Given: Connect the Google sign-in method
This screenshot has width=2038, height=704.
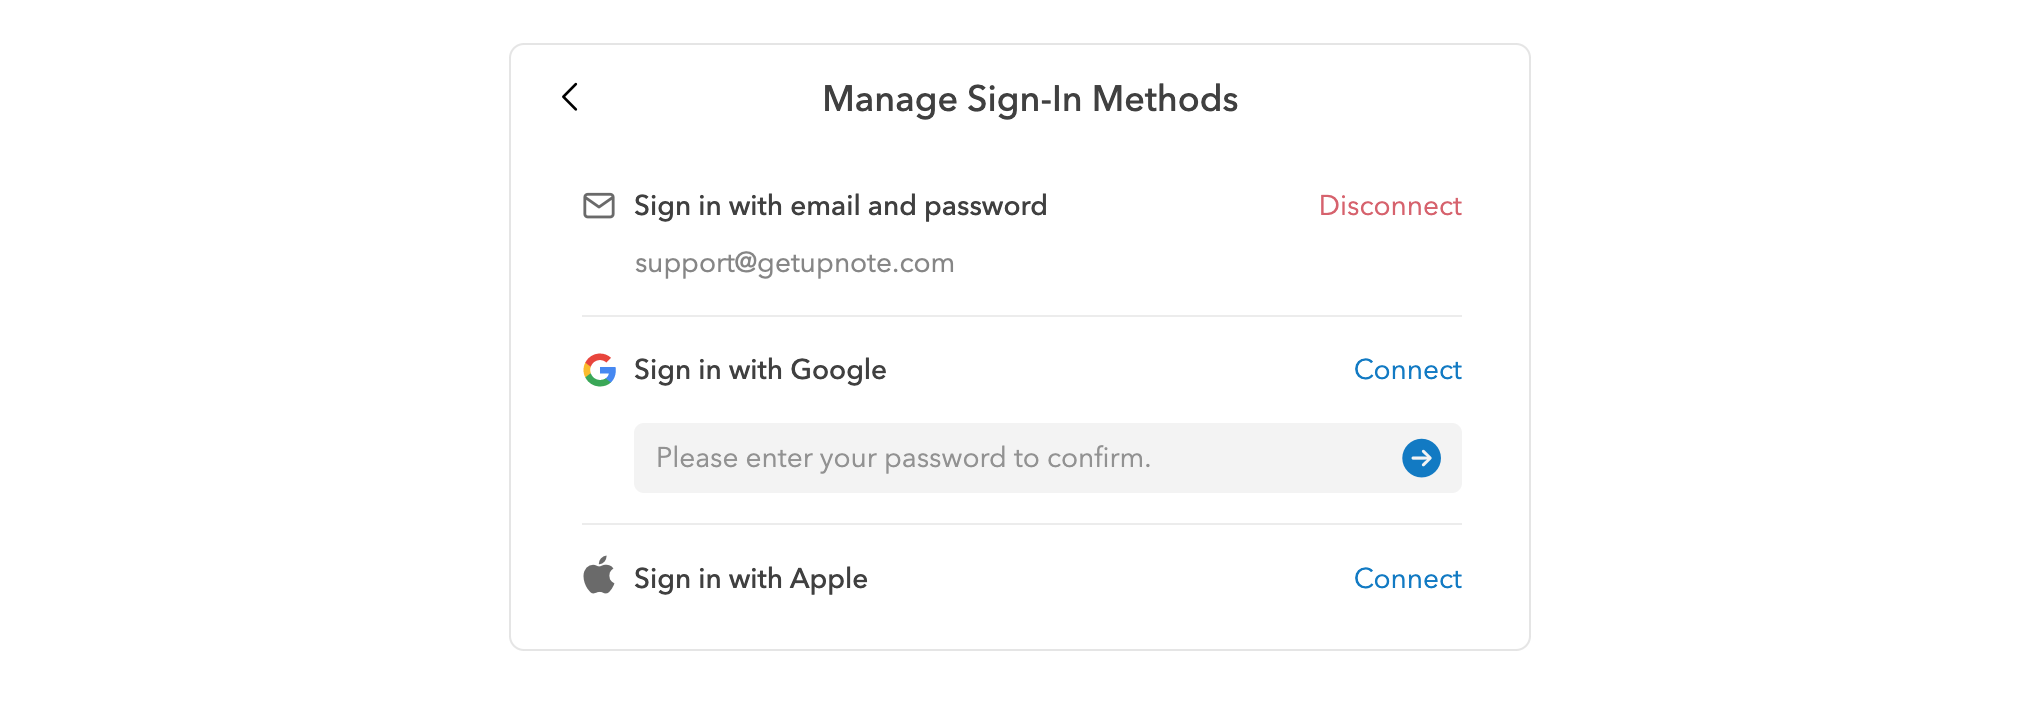Looking at the screenshot, I should tap(1407, 370).
